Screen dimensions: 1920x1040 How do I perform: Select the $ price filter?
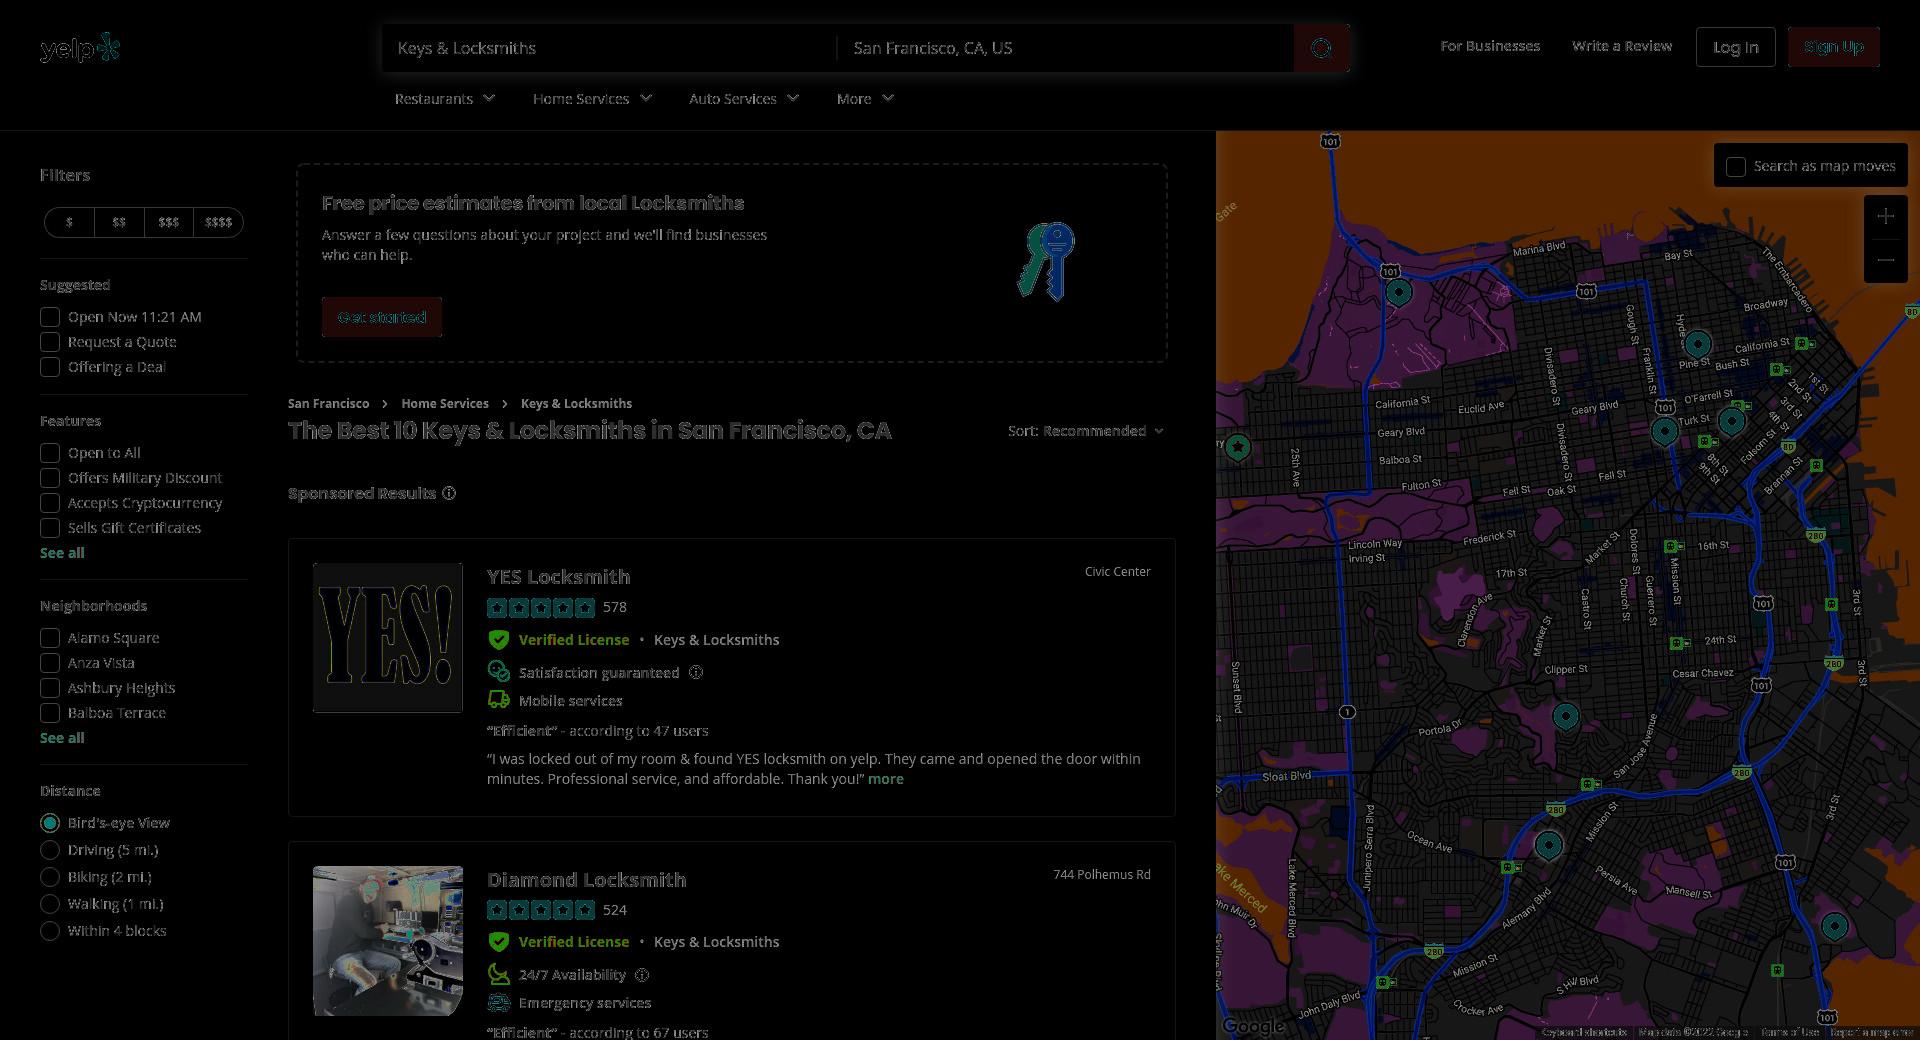[69, 222]
